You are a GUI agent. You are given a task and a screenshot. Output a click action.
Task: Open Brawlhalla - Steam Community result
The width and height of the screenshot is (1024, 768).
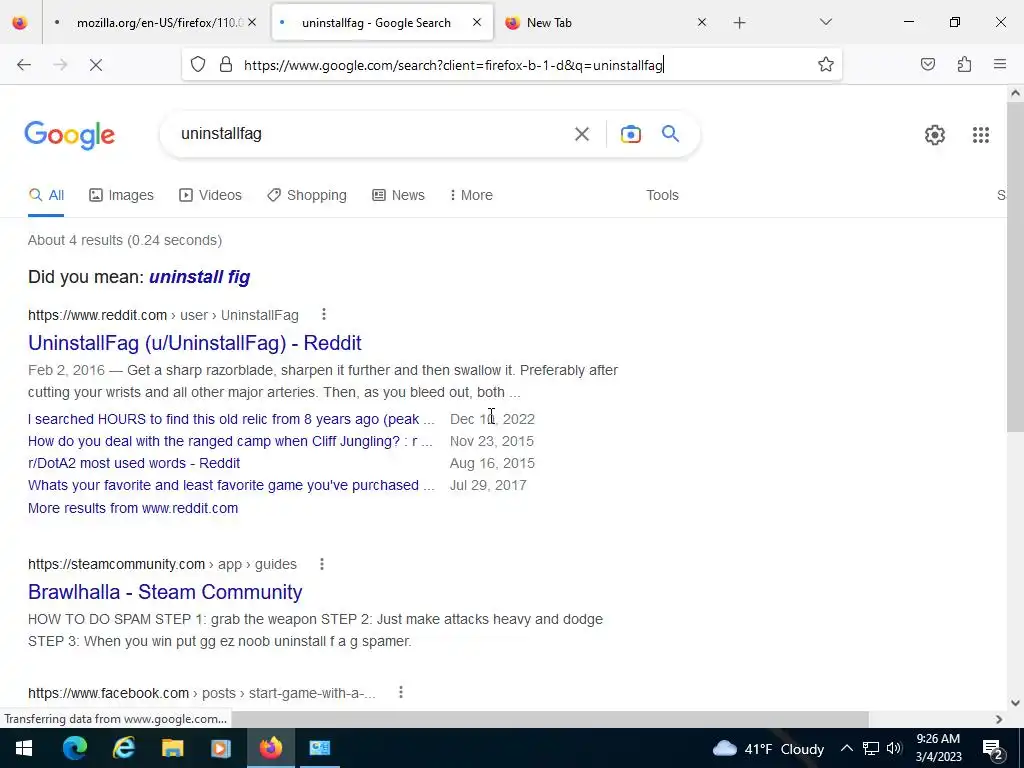tap(165, 592)
